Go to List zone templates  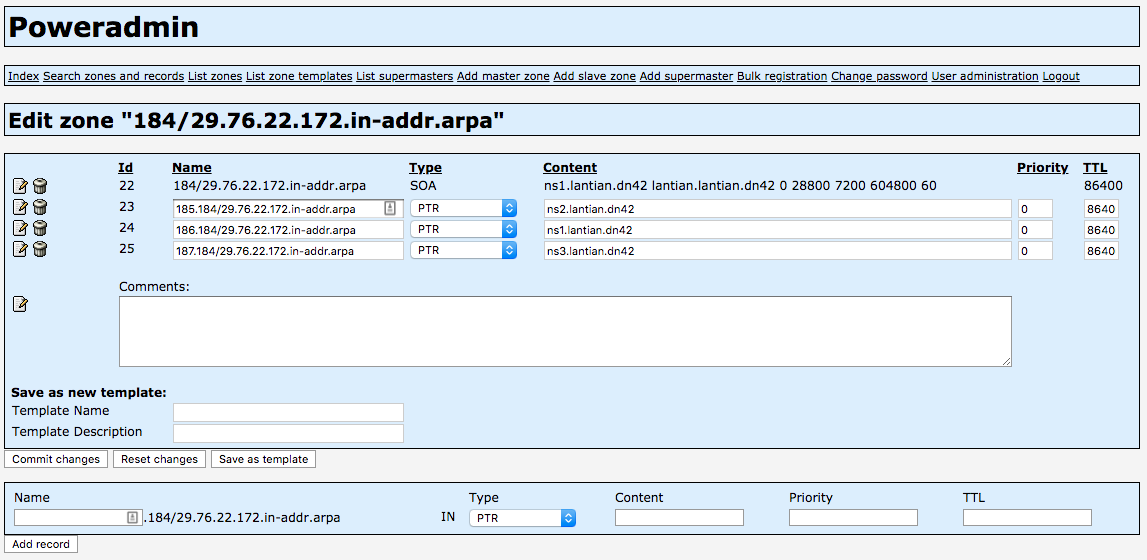[299, 76]
